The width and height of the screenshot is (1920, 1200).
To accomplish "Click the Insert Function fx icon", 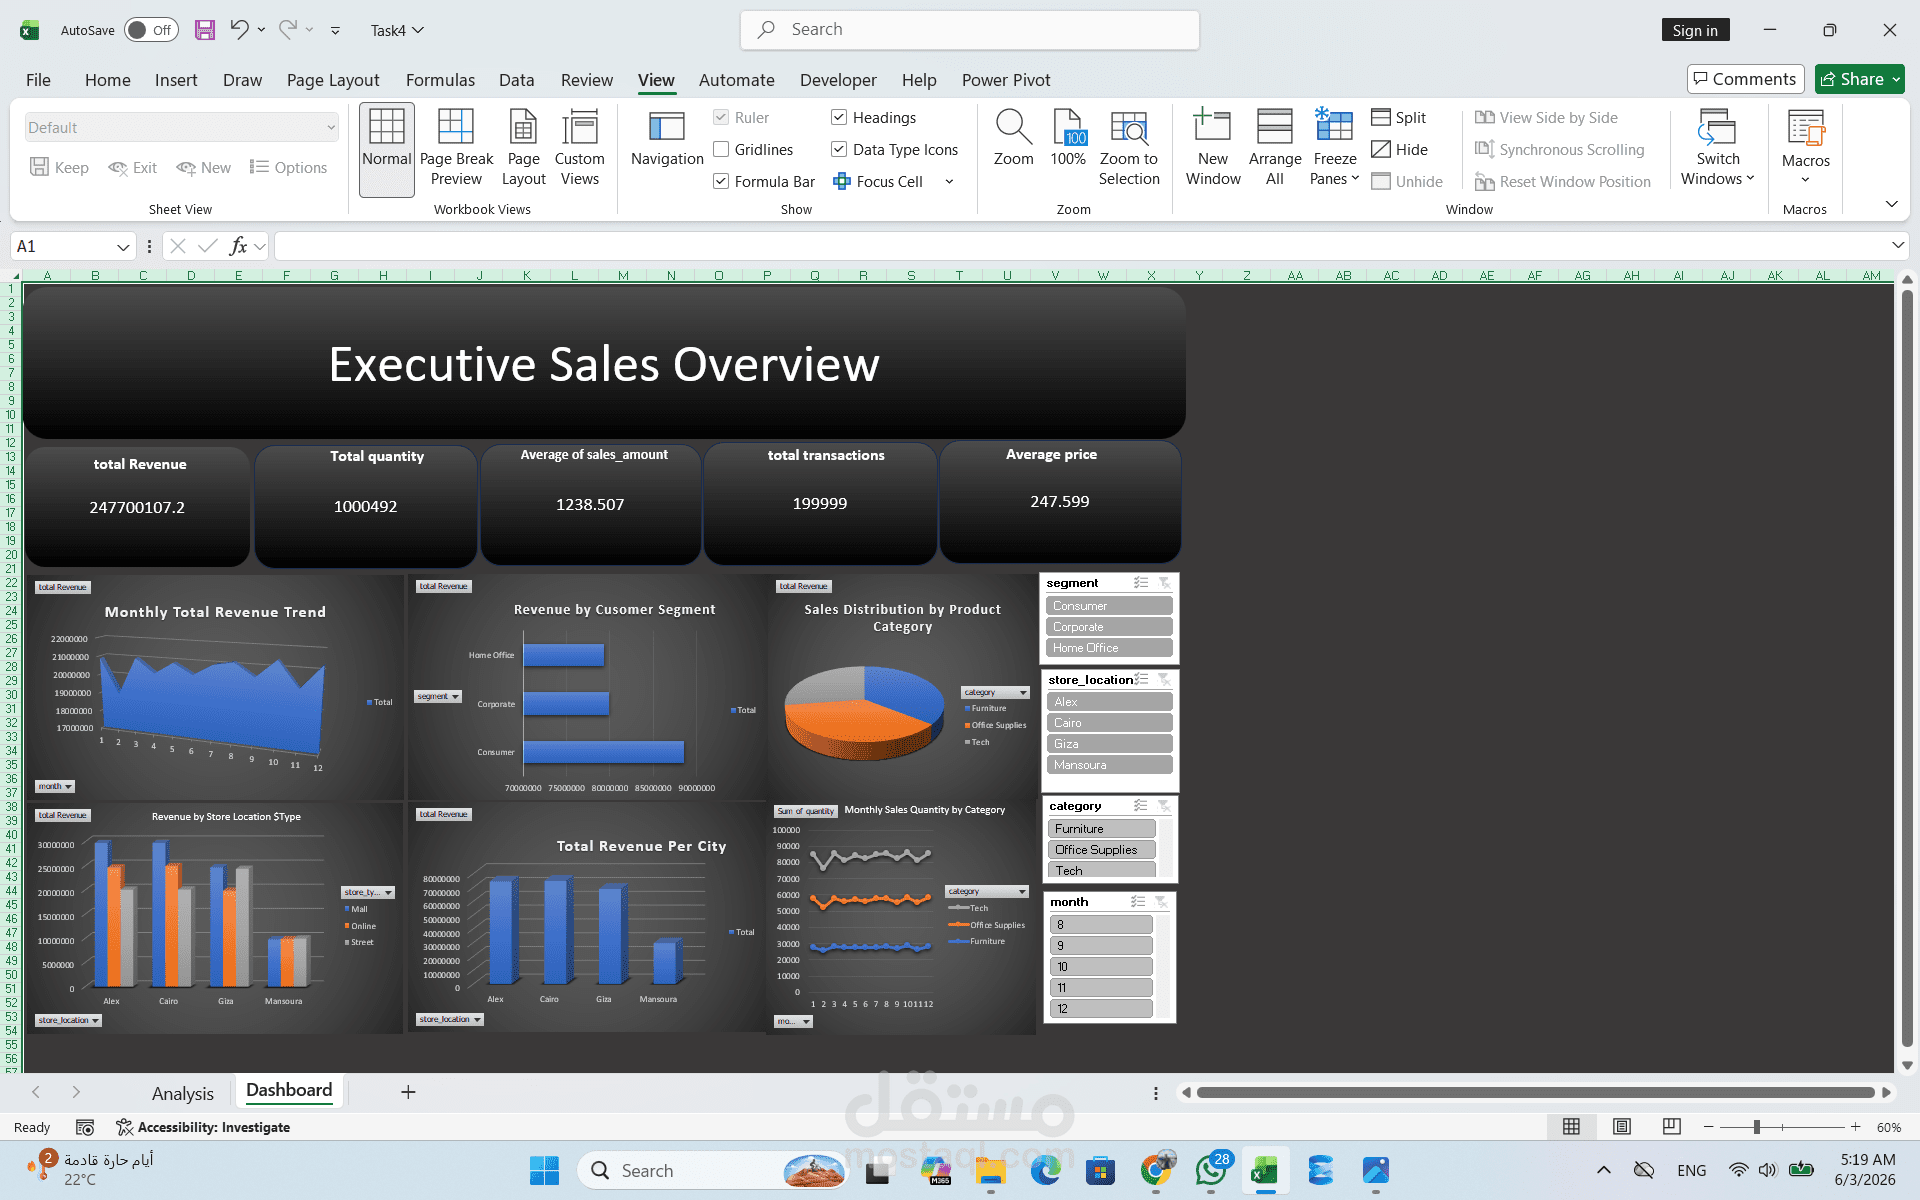I will [x=238, y=246].
